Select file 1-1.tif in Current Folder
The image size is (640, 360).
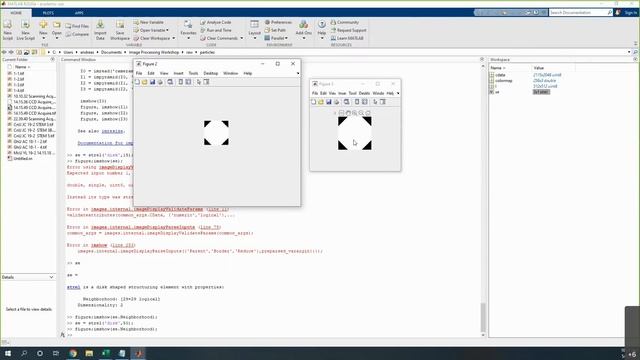coord(19,73)
